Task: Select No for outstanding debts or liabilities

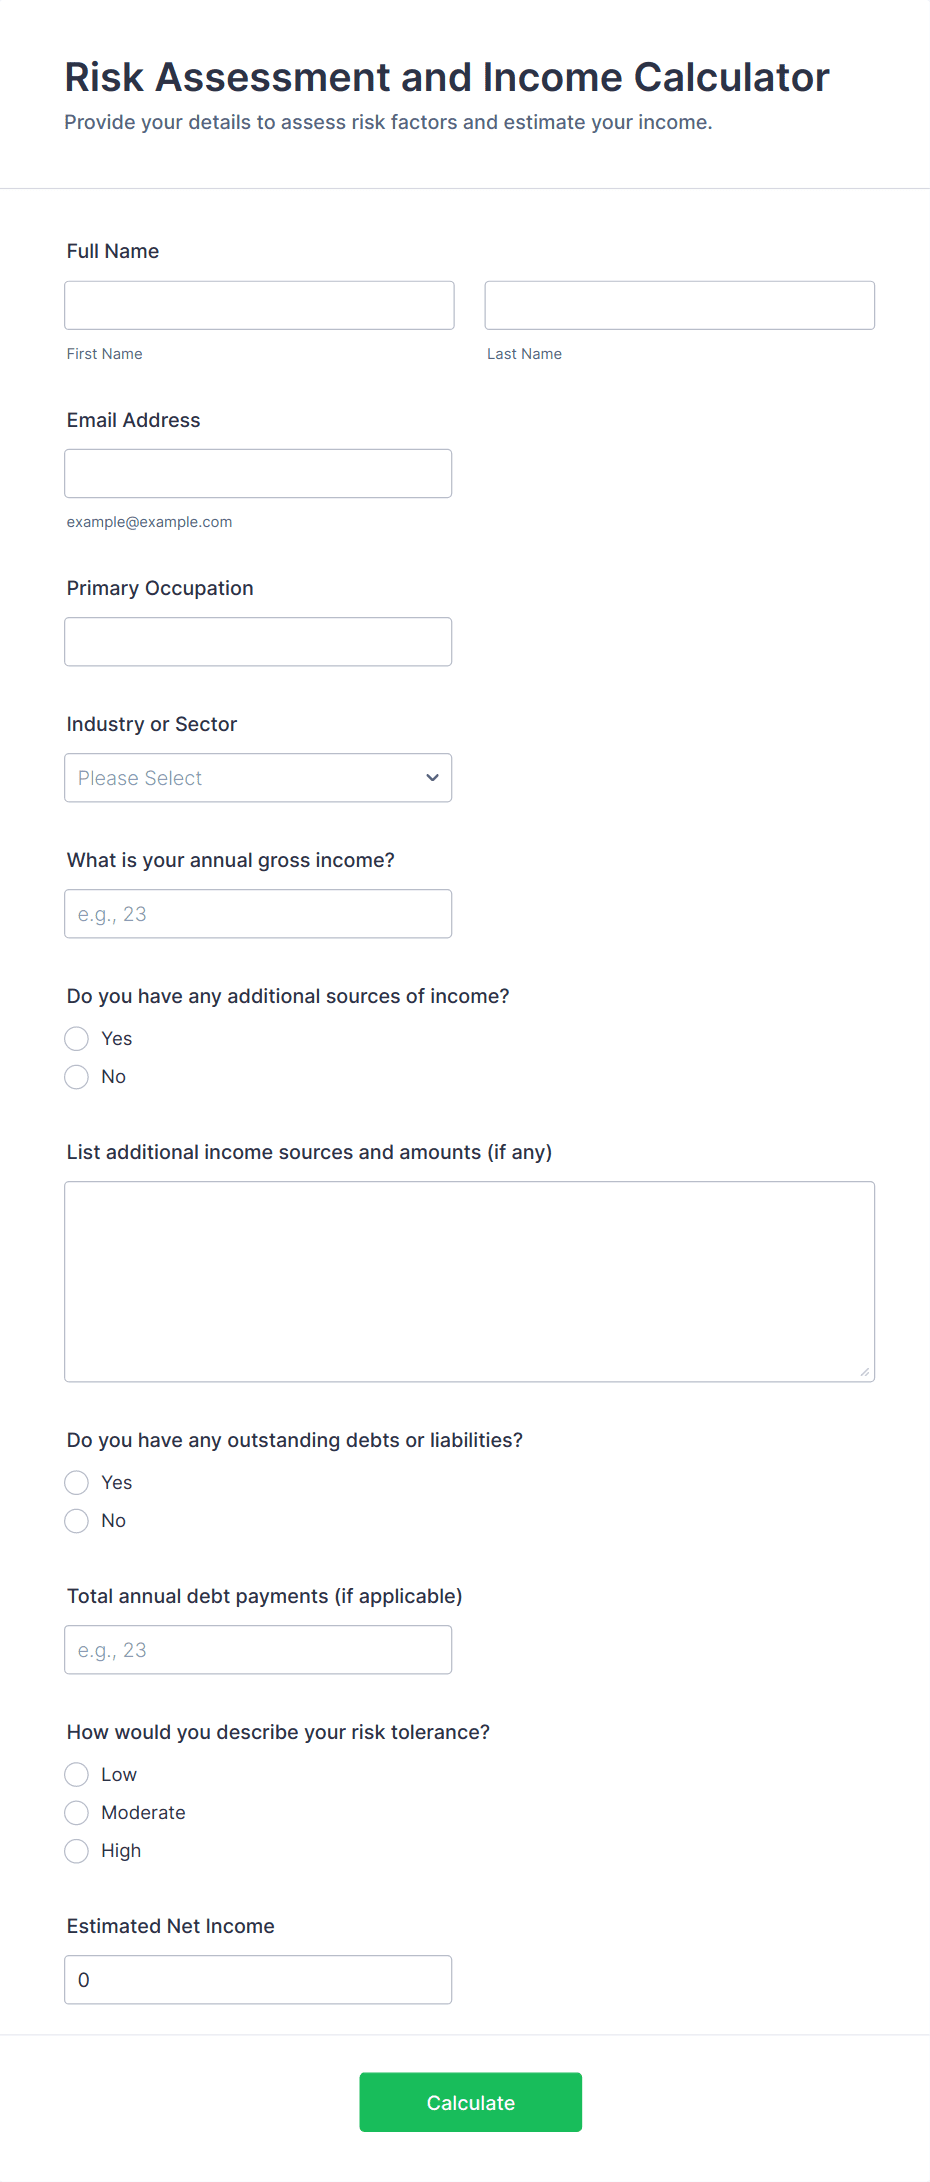Action: [77, 1521]
